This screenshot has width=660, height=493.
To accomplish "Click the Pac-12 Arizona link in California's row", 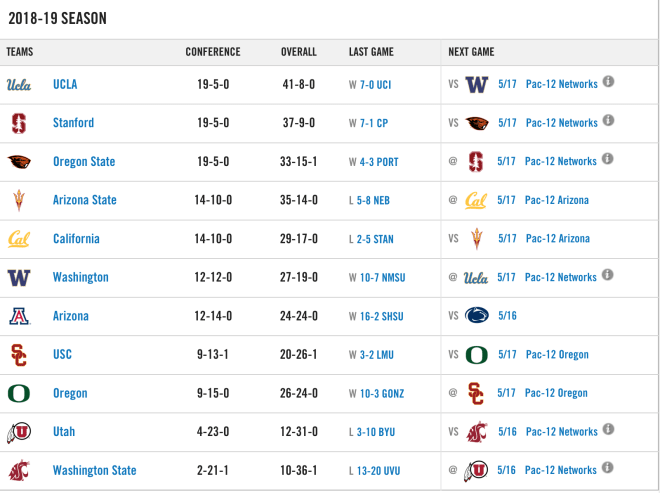I will [x=558, y=239].
